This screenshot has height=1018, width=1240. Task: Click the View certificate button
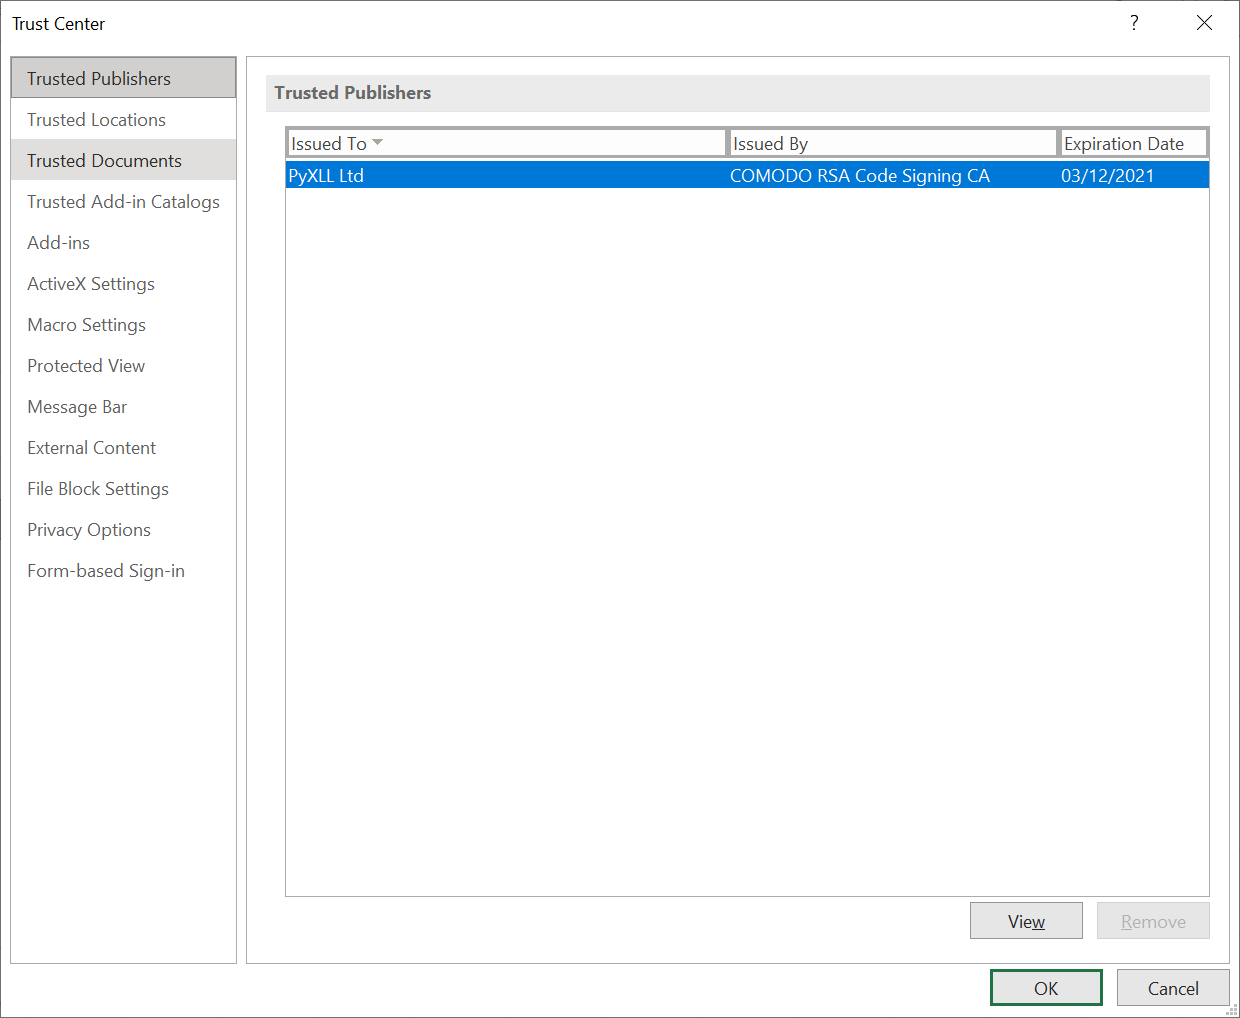[x=1026, y=921]
